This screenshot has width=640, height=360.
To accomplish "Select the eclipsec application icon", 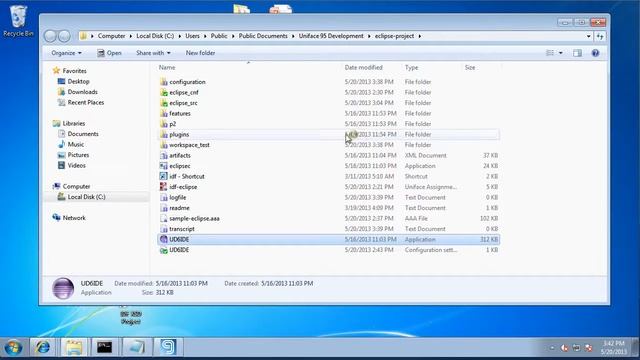I will pyautogui.click(x=164, y=166).
